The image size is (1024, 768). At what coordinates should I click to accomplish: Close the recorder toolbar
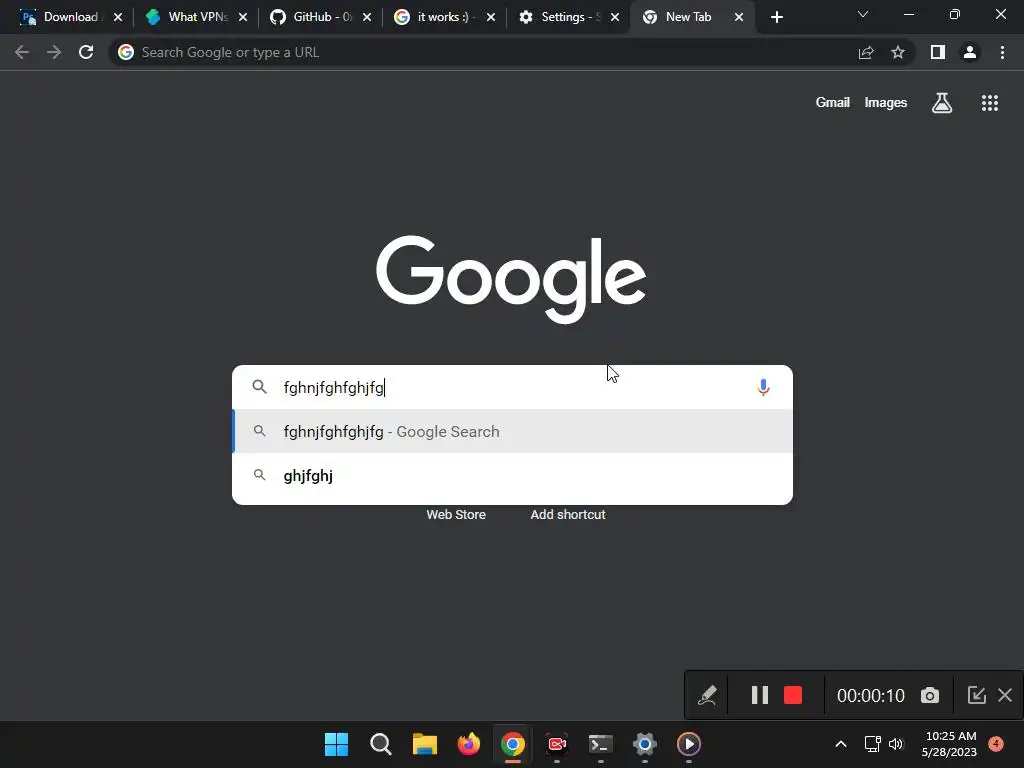(x=1005, y=695)
